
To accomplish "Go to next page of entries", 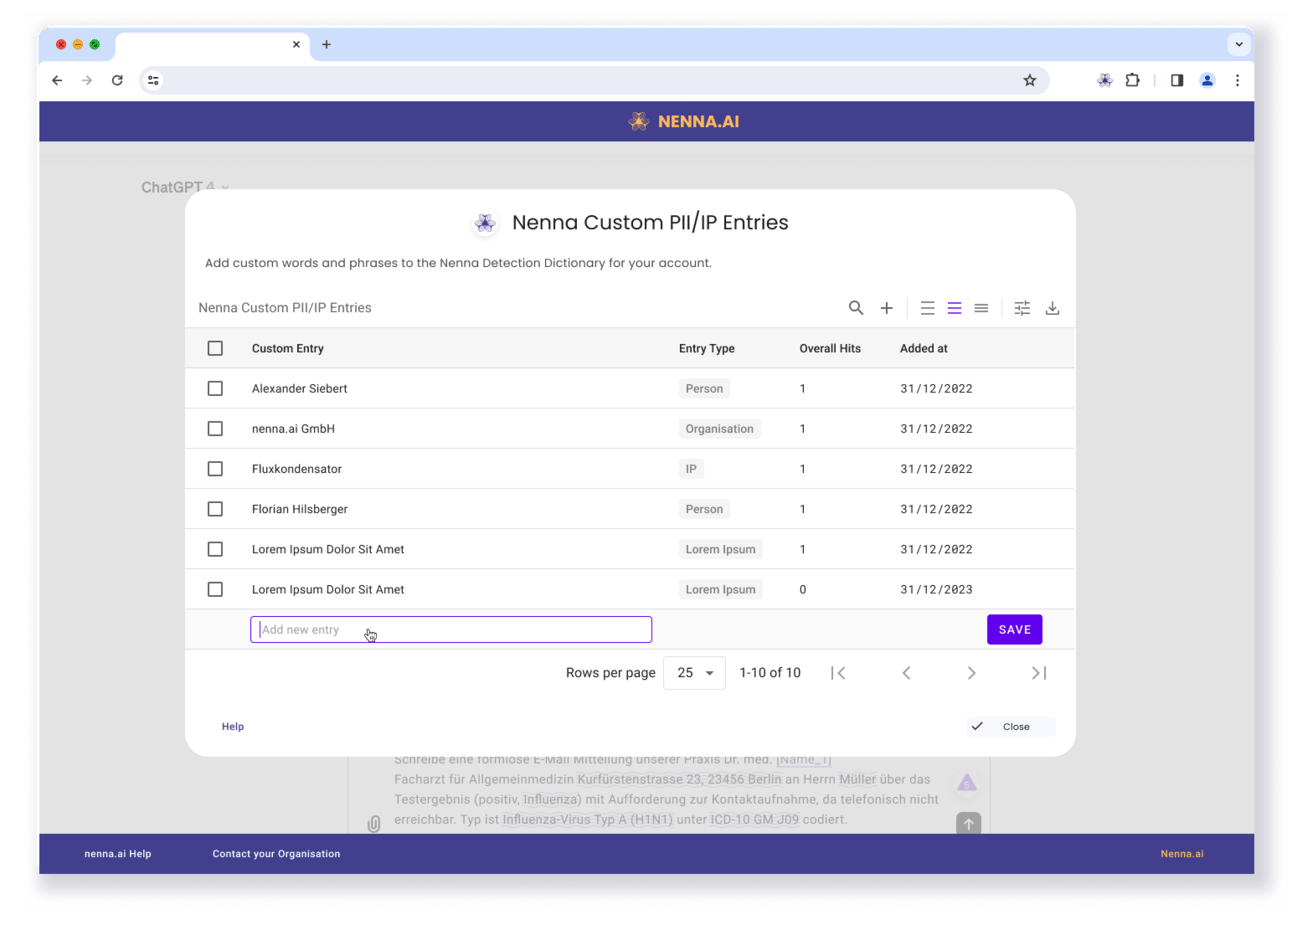I will pos(971,673).
